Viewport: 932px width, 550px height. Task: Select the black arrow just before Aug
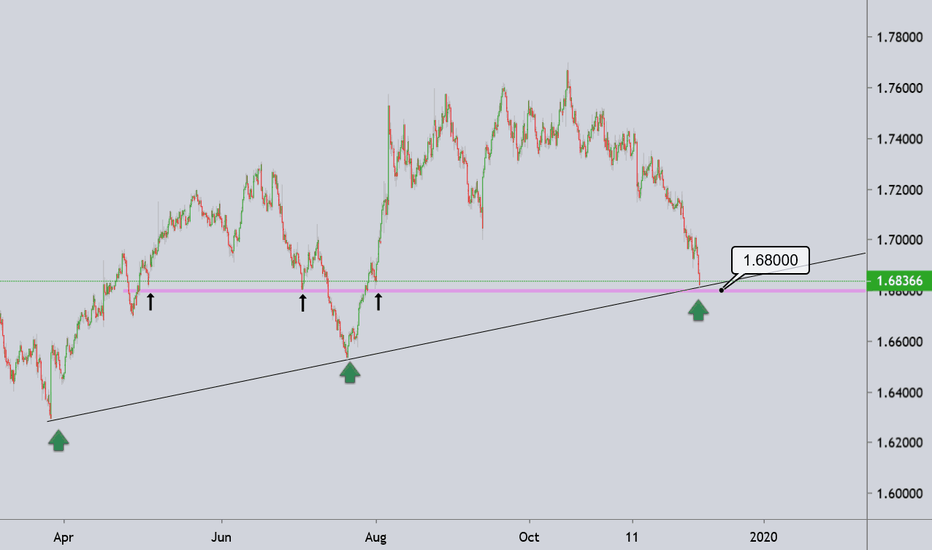pyautogui.click(x=378, y=301)
